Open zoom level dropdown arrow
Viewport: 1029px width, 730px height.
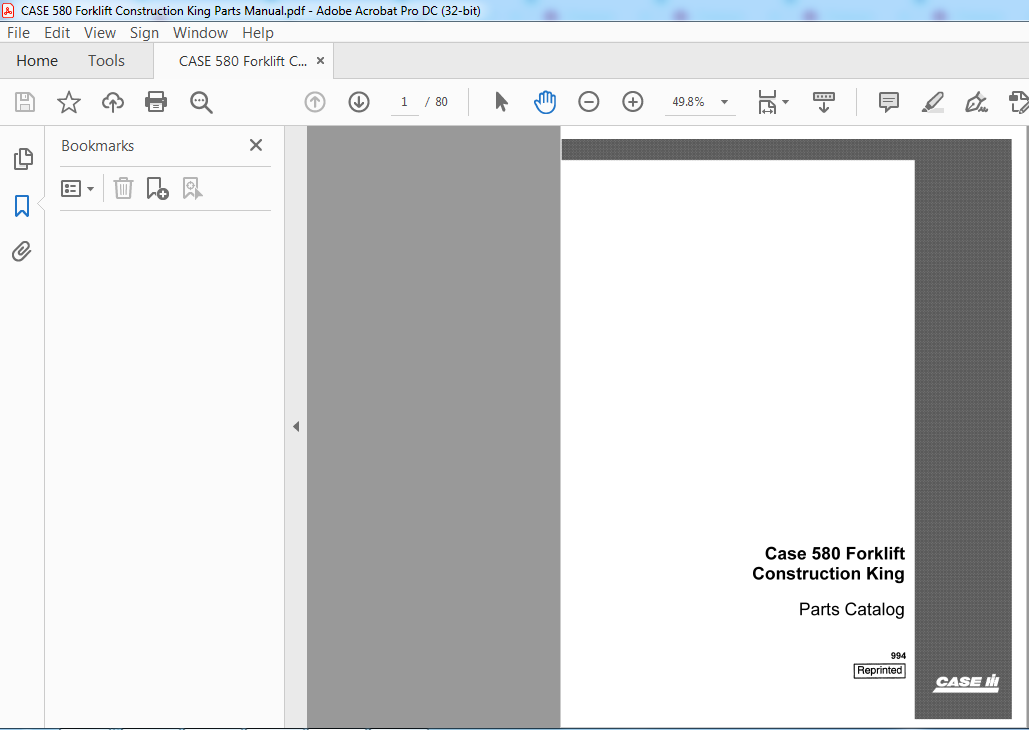(724, 102)
